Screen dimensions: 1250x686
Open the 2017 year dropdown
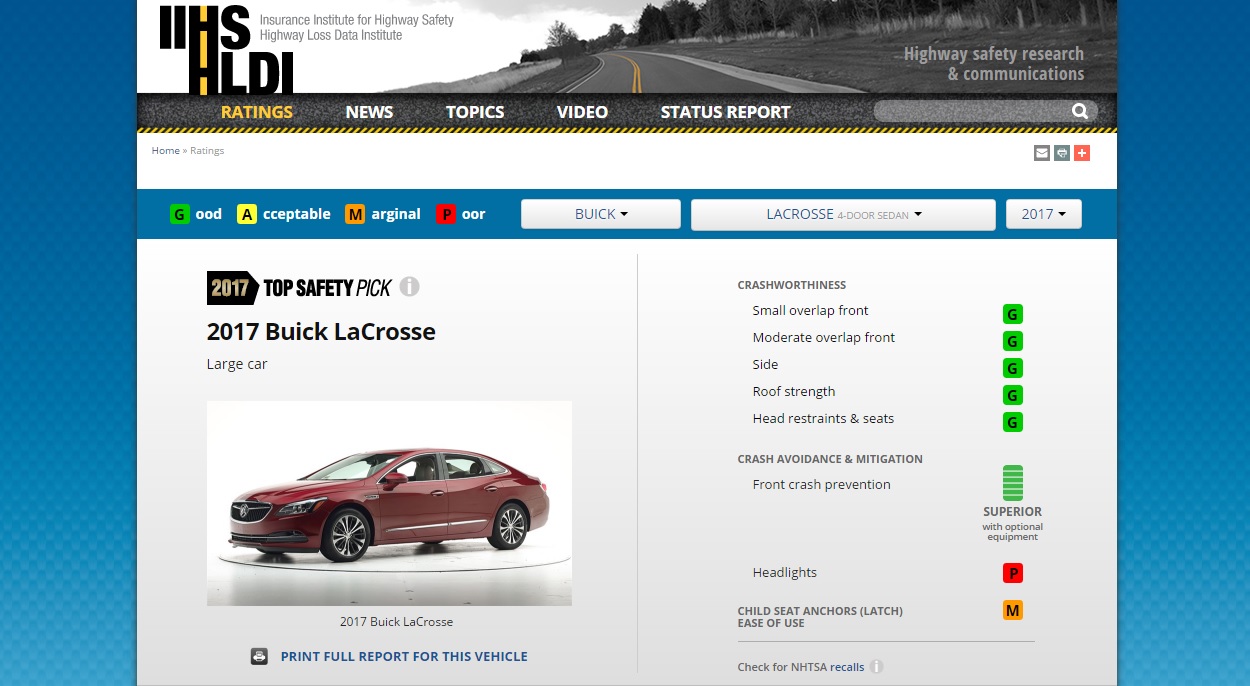click(x=1044, y=214)
